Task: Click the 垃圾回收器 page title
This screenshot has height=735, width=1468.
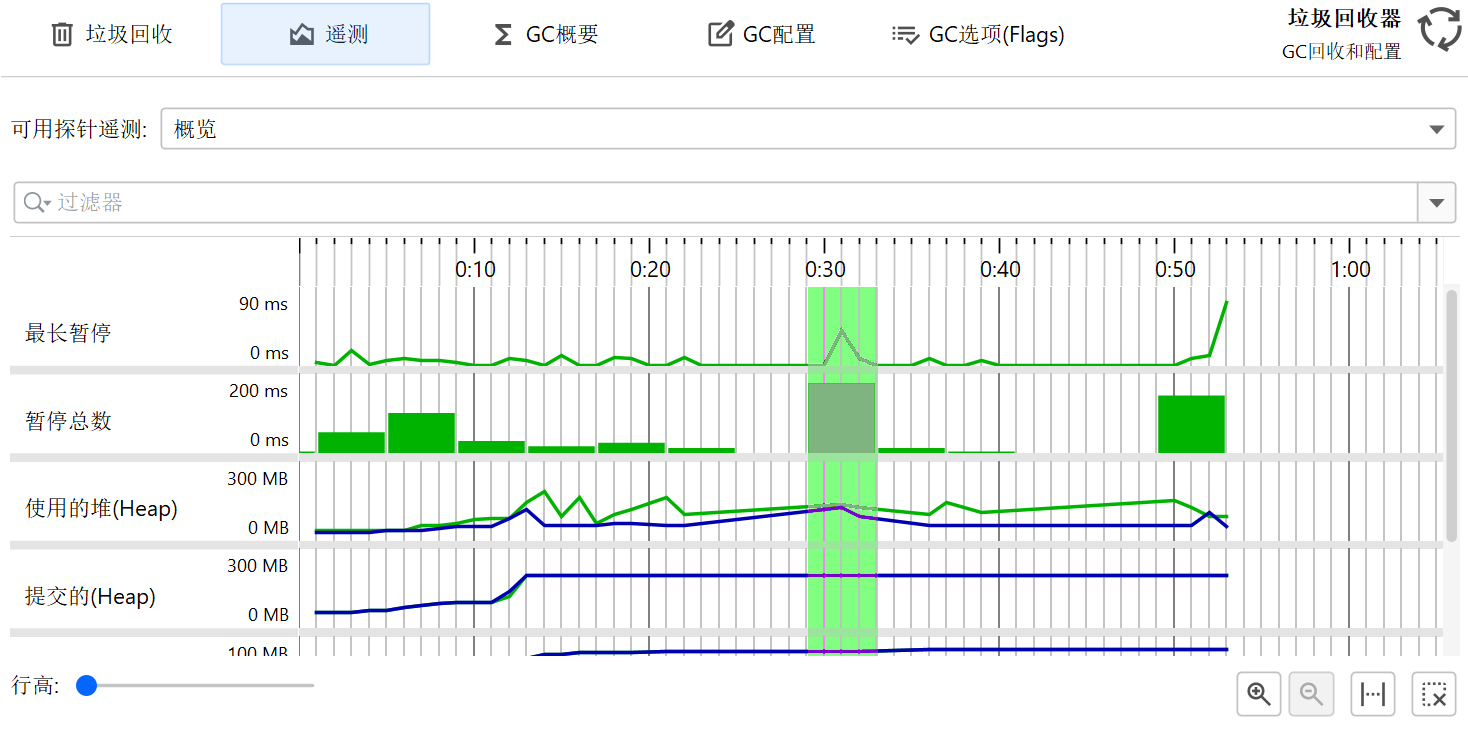Action: (x=1343, y=19)
